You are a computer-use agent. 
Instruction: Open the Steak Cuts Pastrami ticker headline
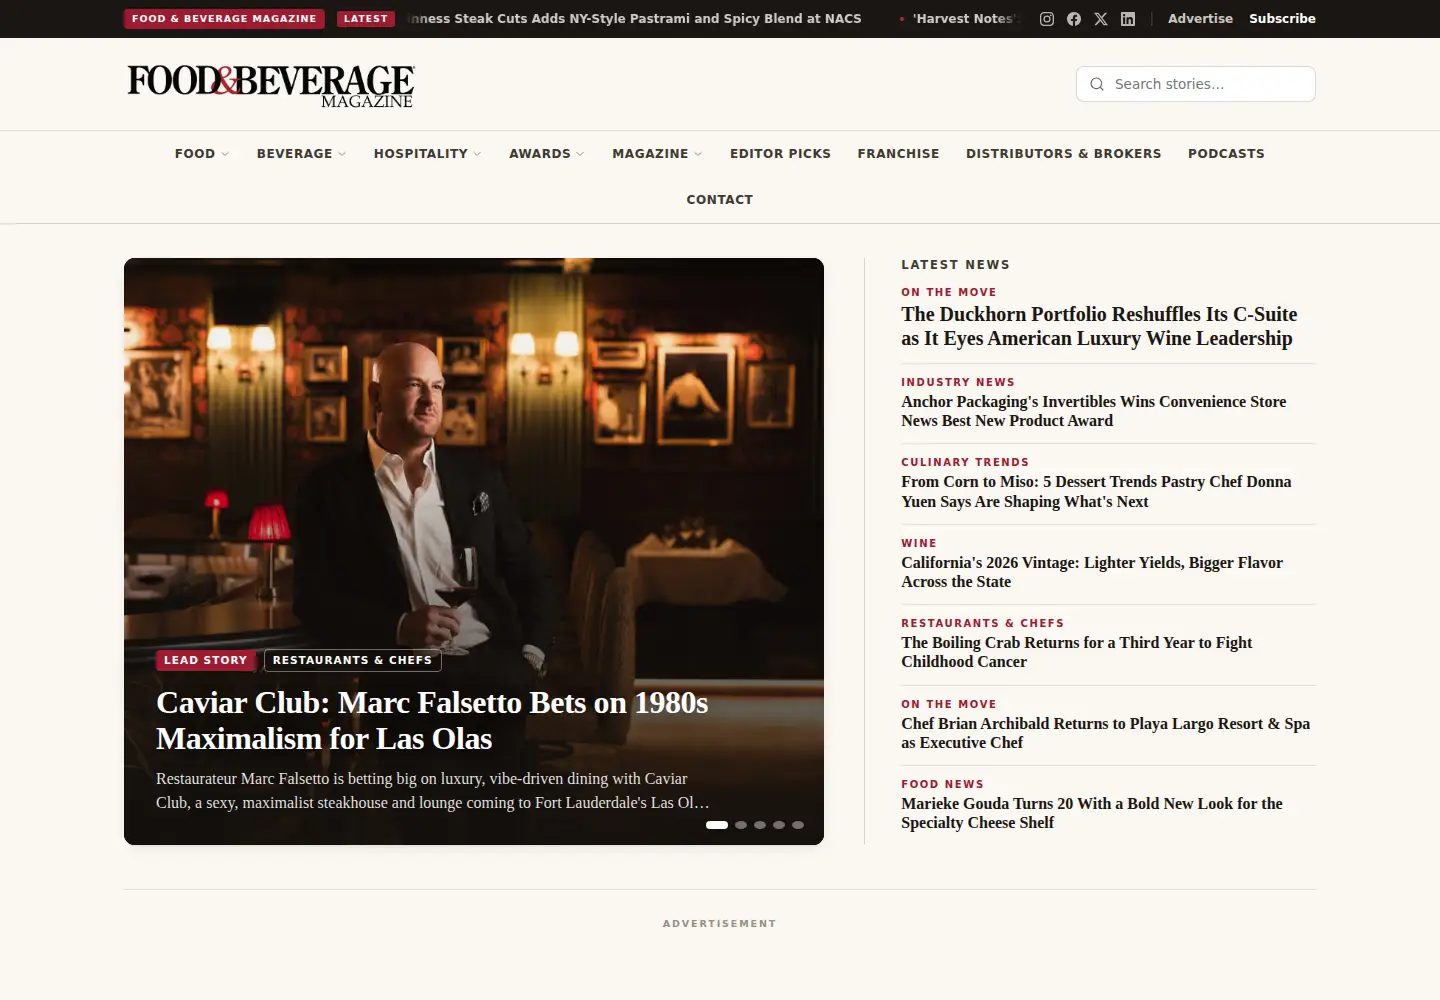click(x=635, y=19)
